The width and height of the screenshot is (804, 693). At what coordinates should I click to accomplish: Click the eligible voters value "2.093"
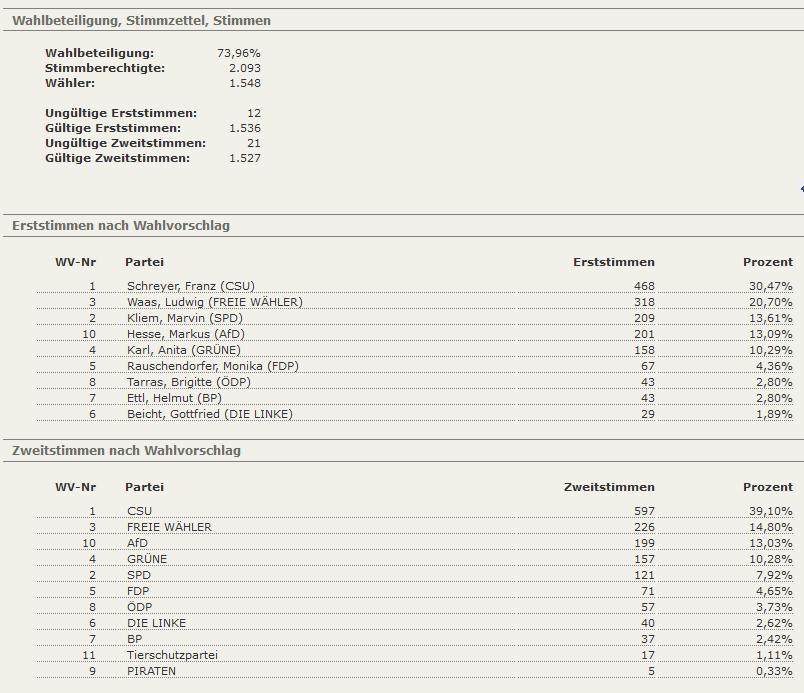pos(245,68)
